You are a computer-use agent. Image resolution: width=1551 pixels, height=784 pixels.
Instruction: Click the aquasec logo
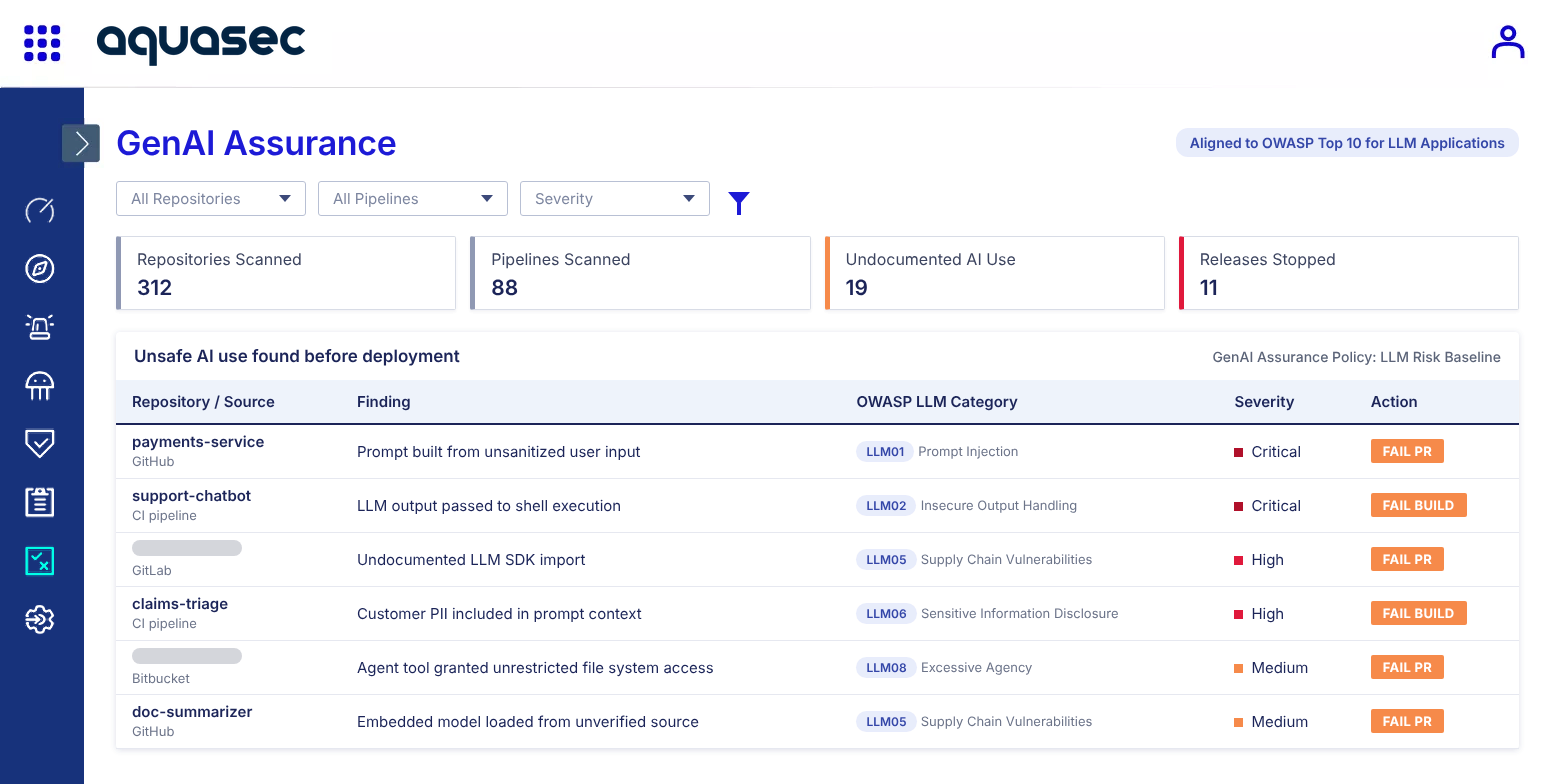201,43
